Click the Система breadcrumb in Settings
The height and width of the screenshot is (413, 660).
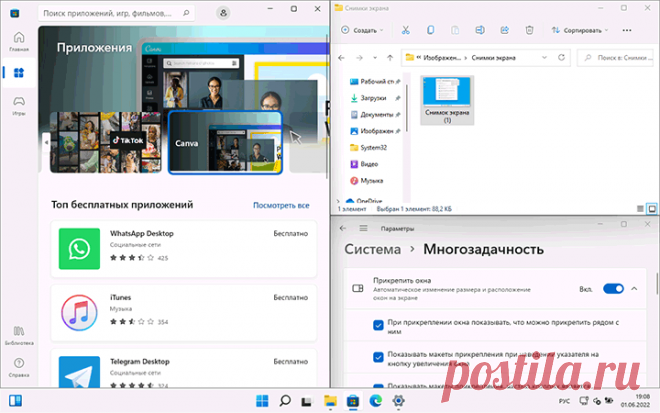point(373,249)
